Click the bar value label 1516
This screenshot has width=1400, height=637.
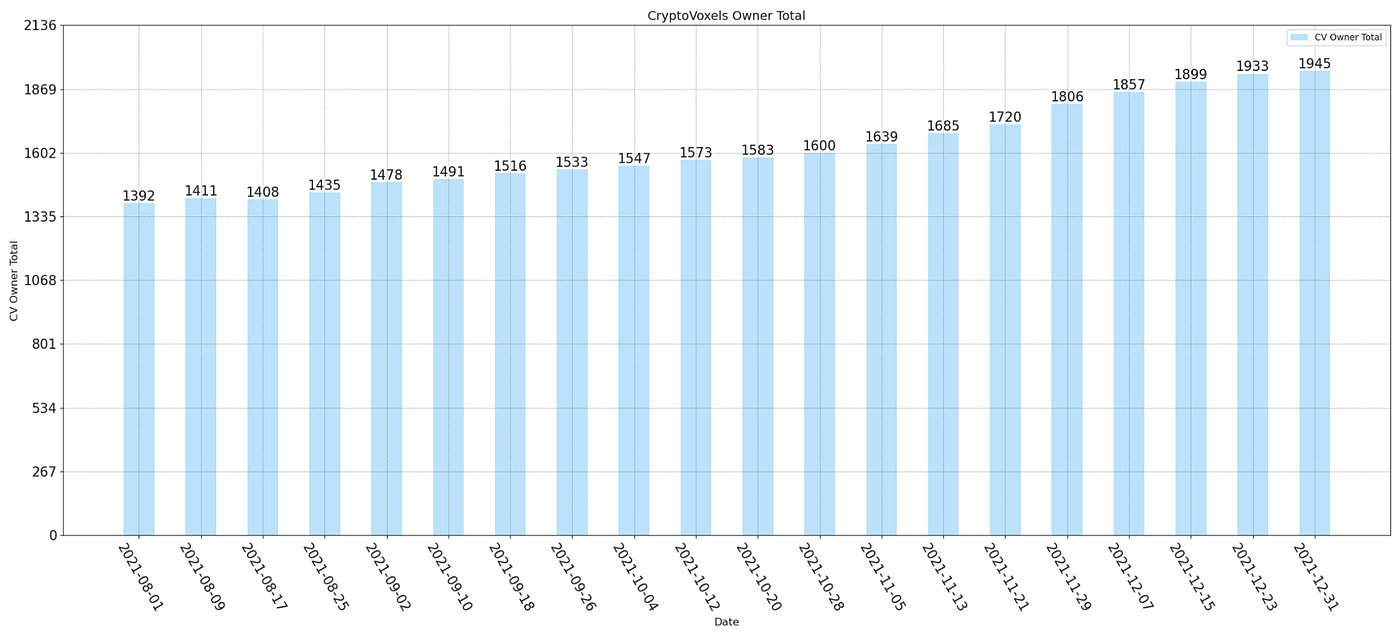coord(510,166)
